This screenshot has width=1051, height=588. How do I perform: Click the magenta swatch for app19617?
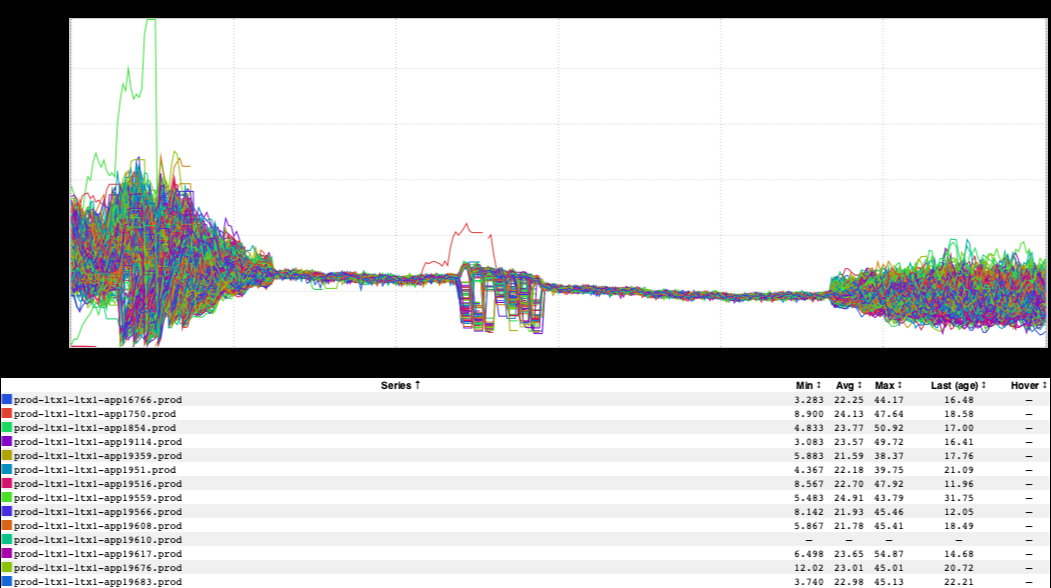[7, 554]
